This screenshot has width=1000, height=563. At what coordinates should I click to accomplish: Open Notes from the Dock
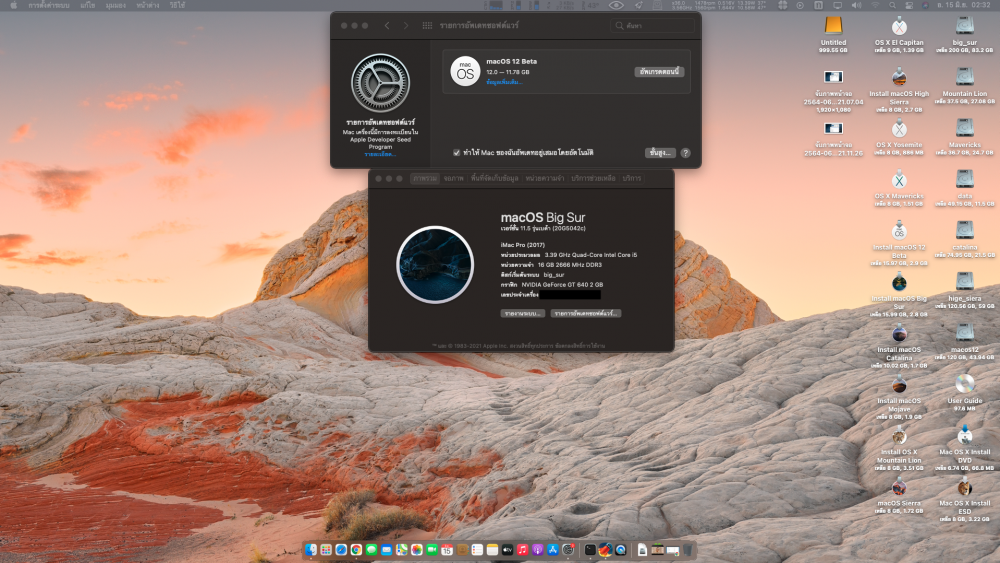tap(492, 550)
